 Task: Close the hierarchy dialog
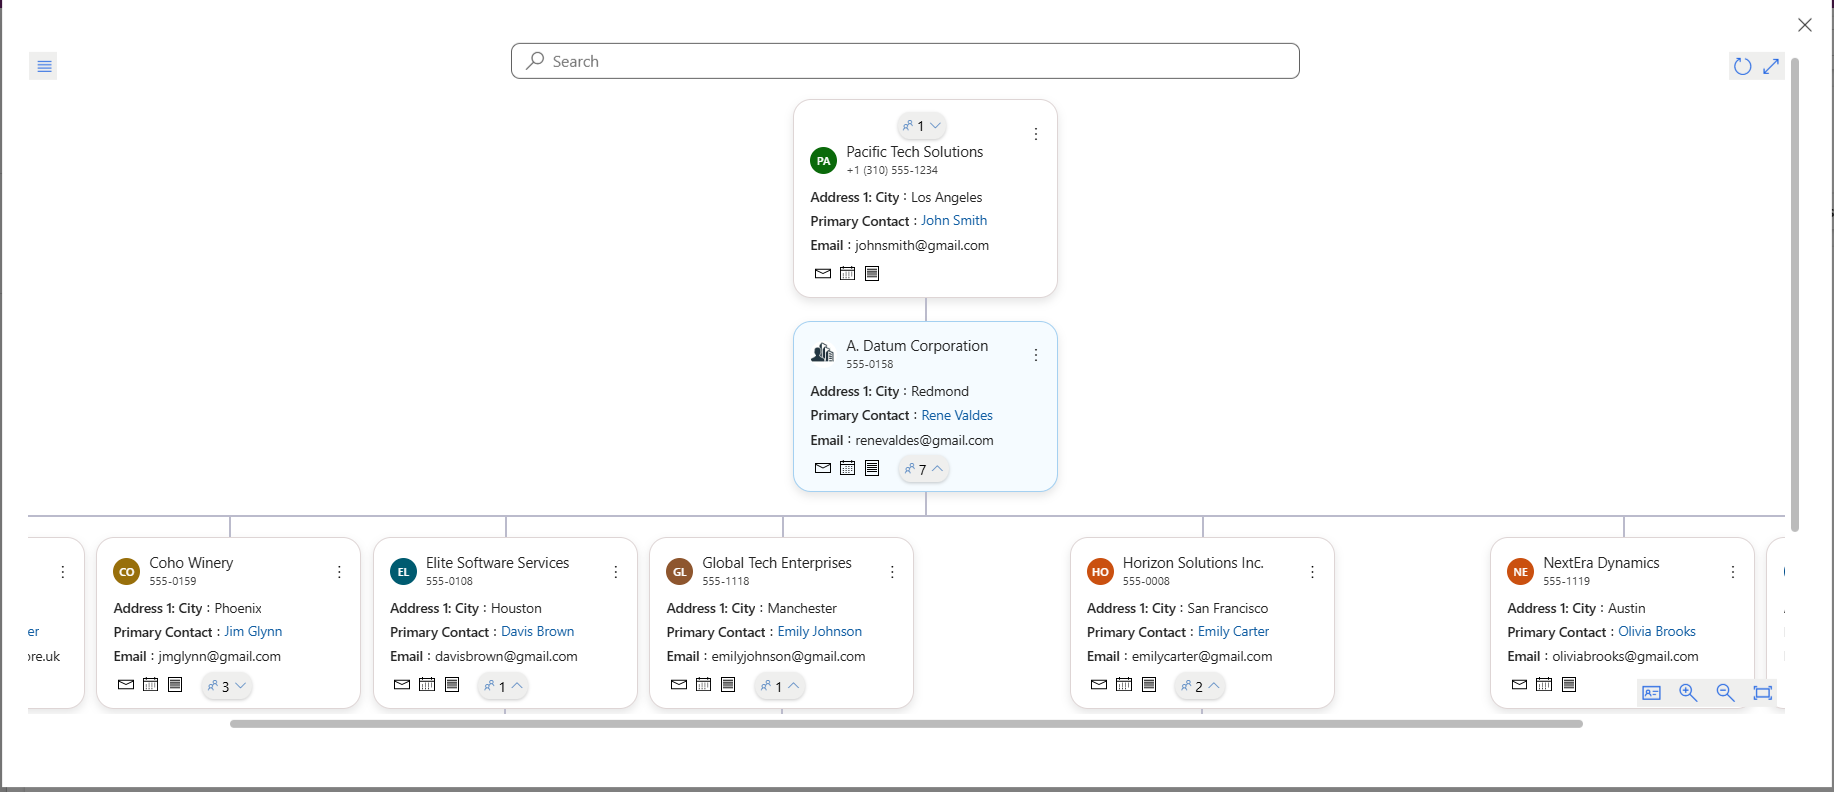click(x=1805, y=25)
